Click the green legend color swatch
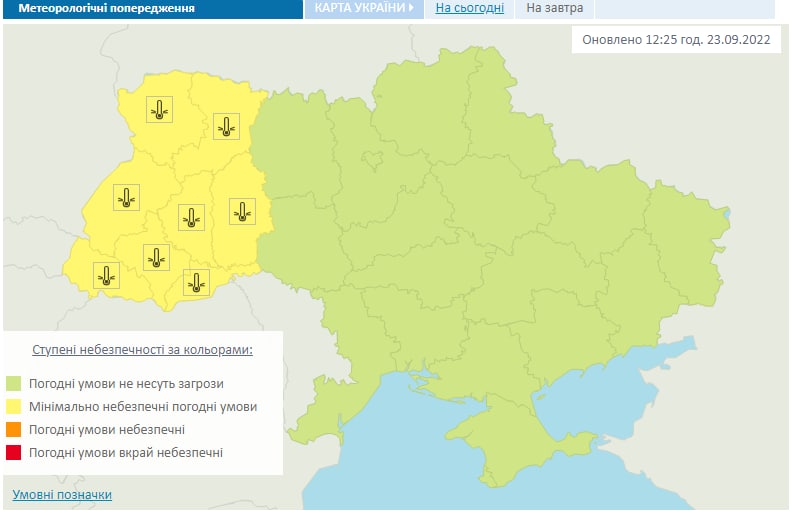 [x=14, y=384]
